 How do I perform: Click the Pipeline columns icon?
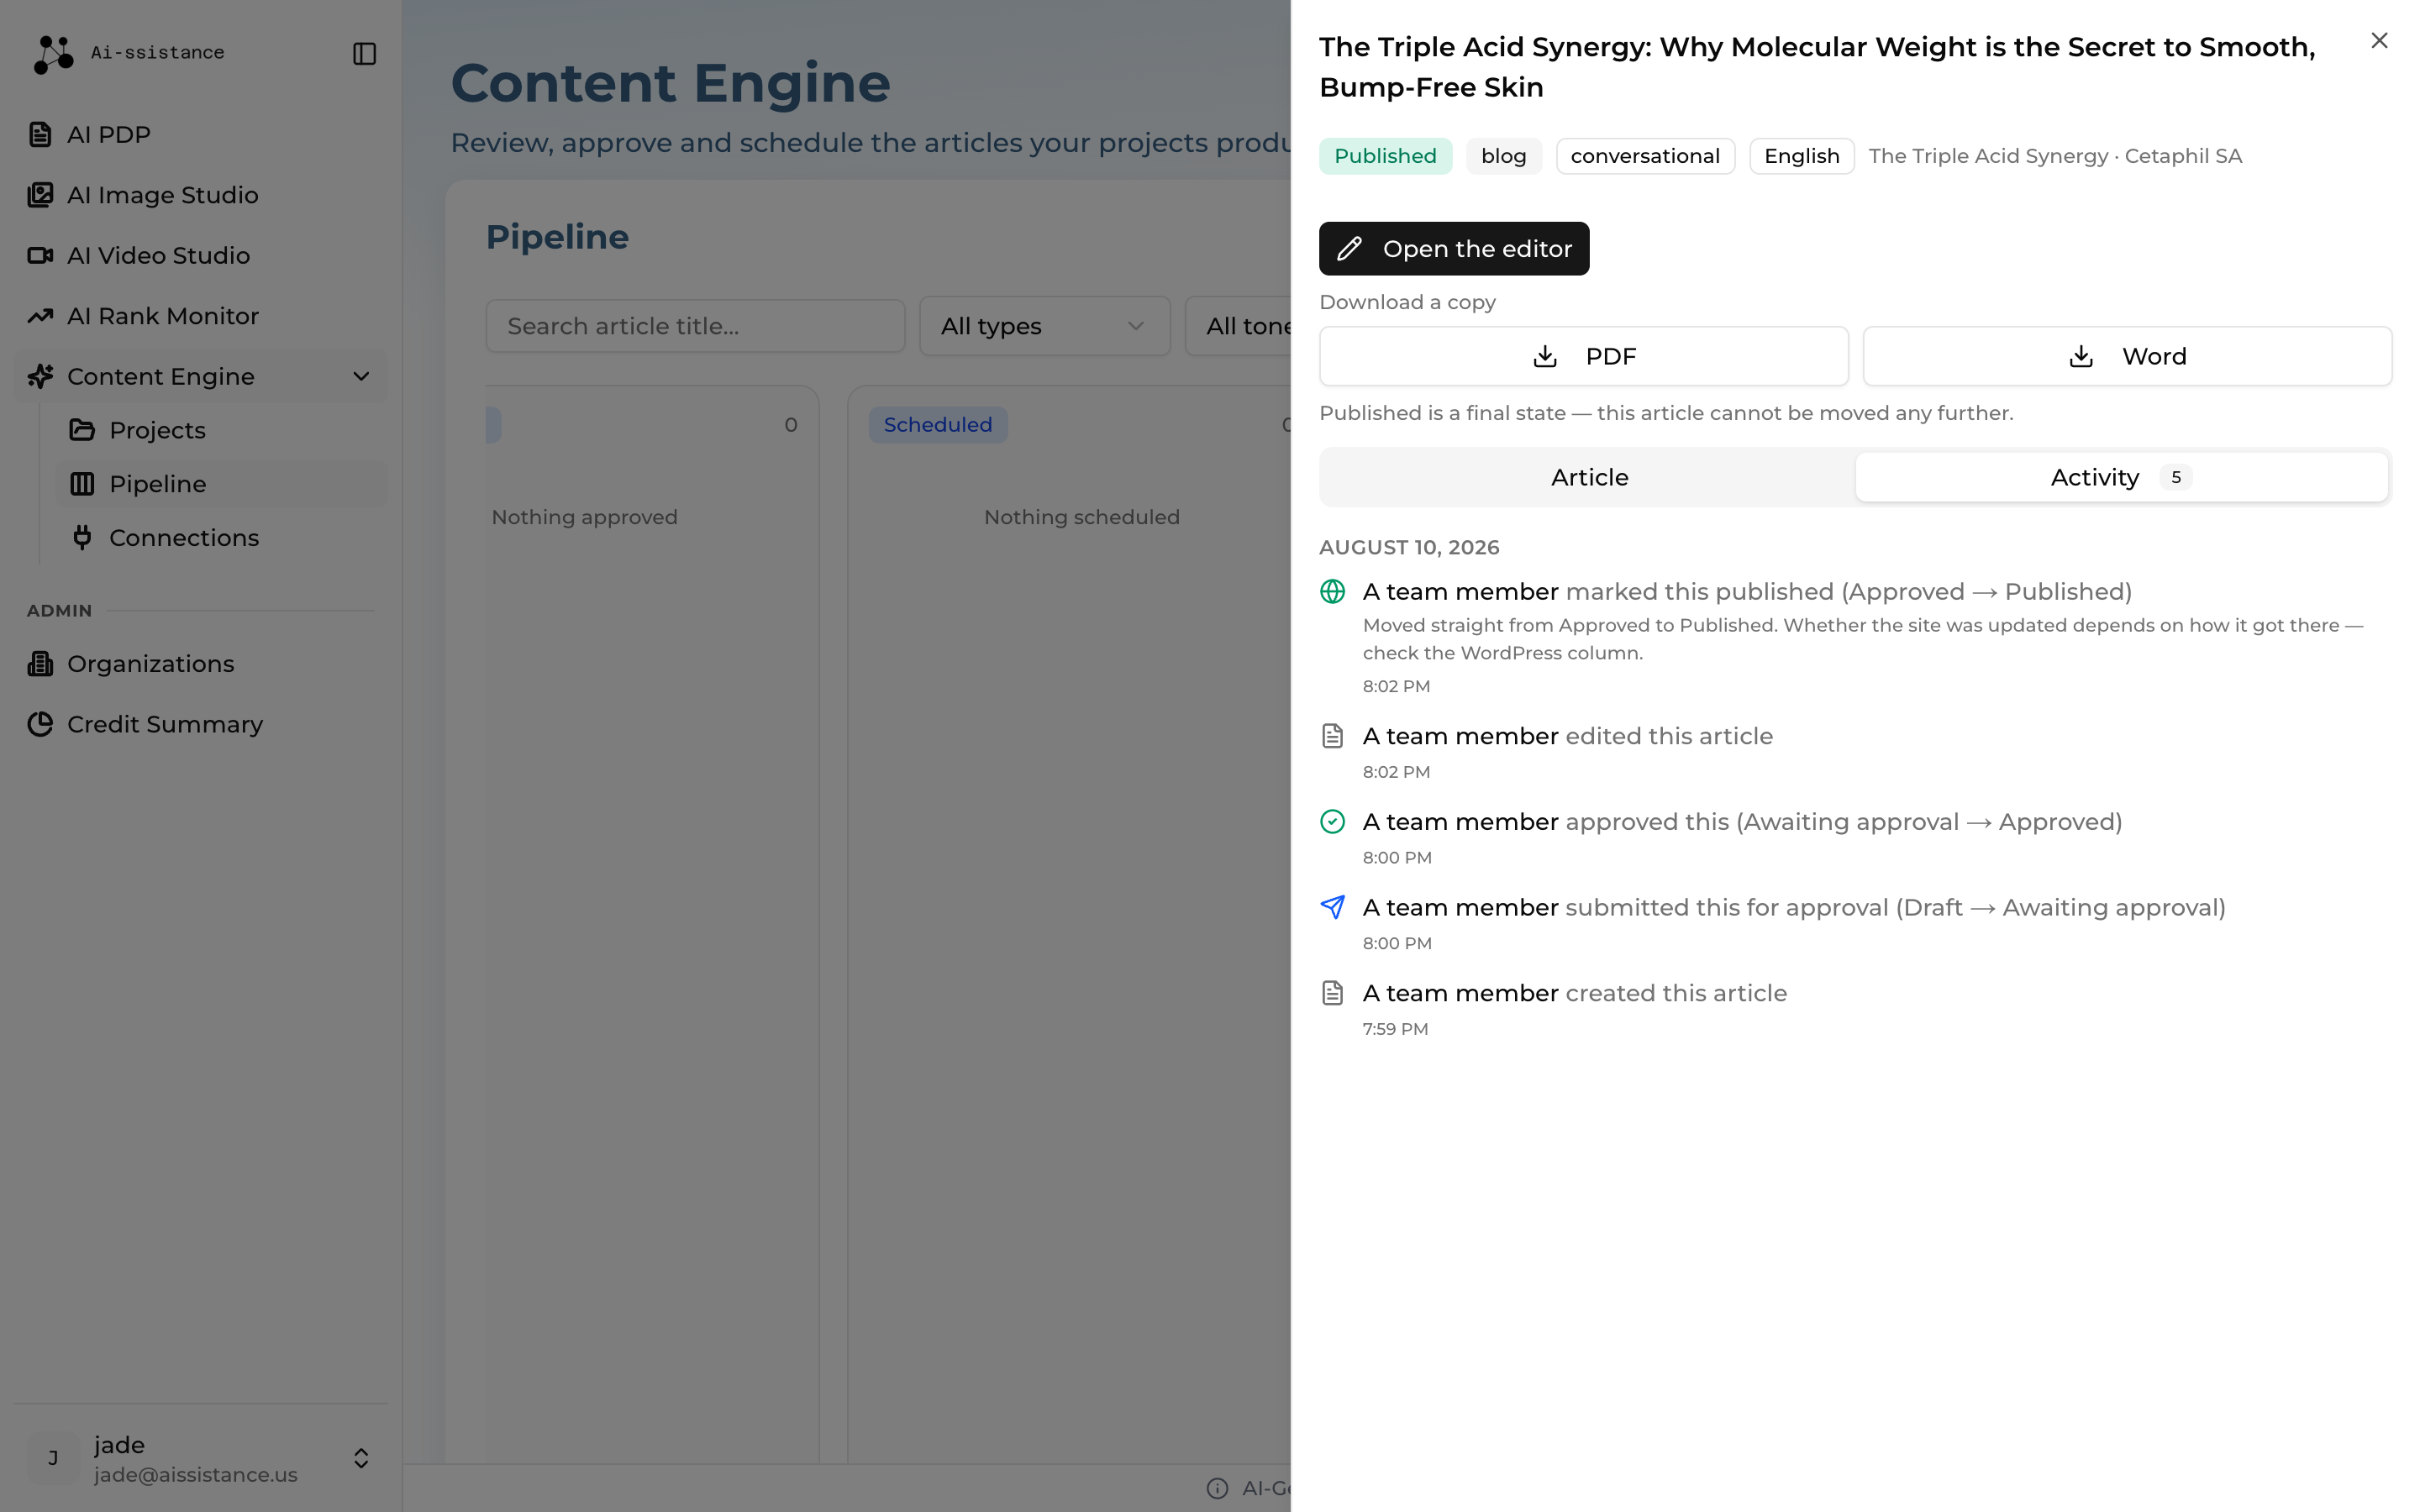(82, 484)
